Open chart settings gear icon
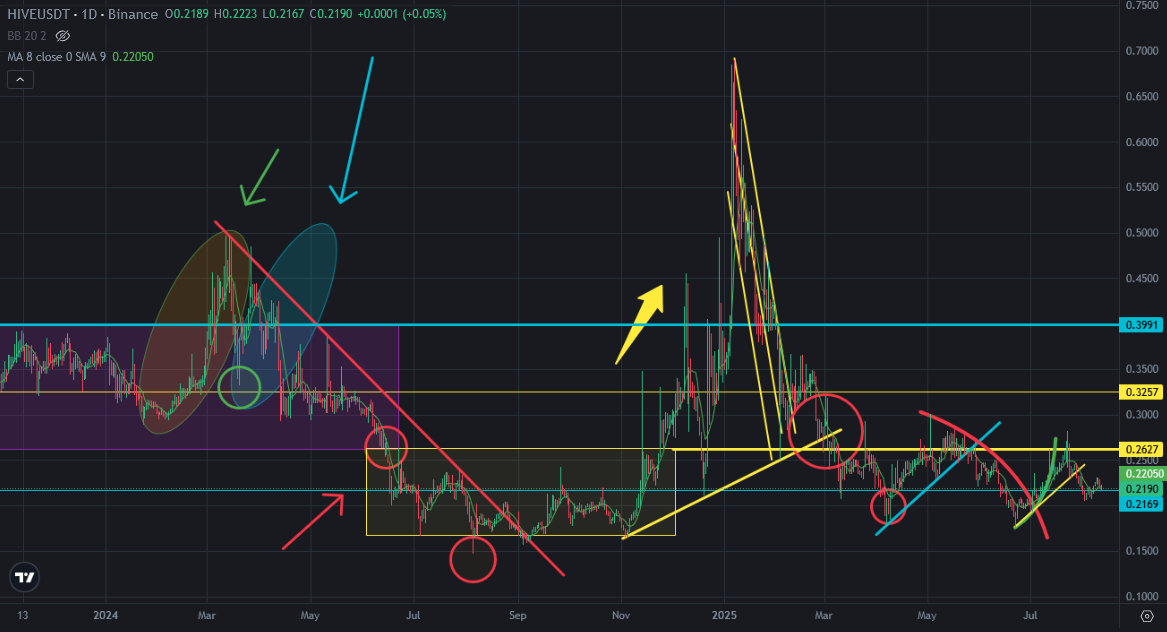The height and width of the screenshot is (632, 1167). click(1147, 616)
